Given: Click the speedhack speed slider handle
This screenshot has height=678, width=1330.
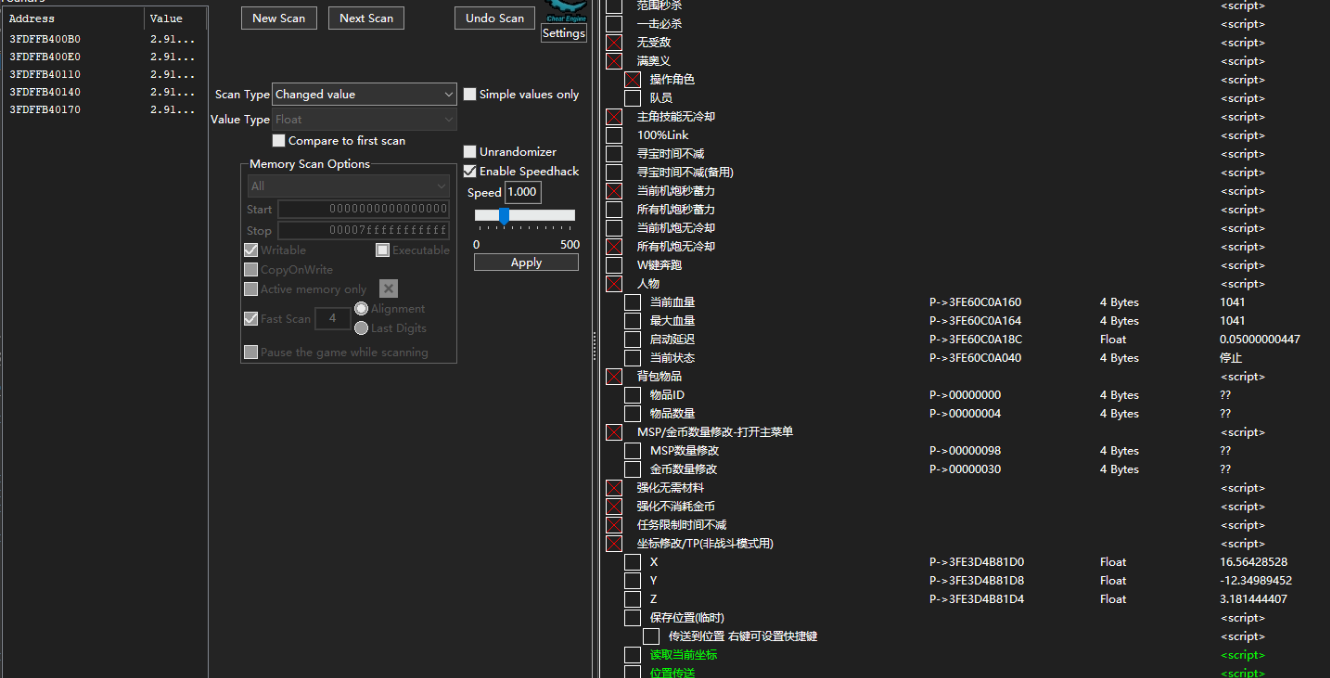Looking at the screenshot, I should pyautogui.click(x=504, y=215).
